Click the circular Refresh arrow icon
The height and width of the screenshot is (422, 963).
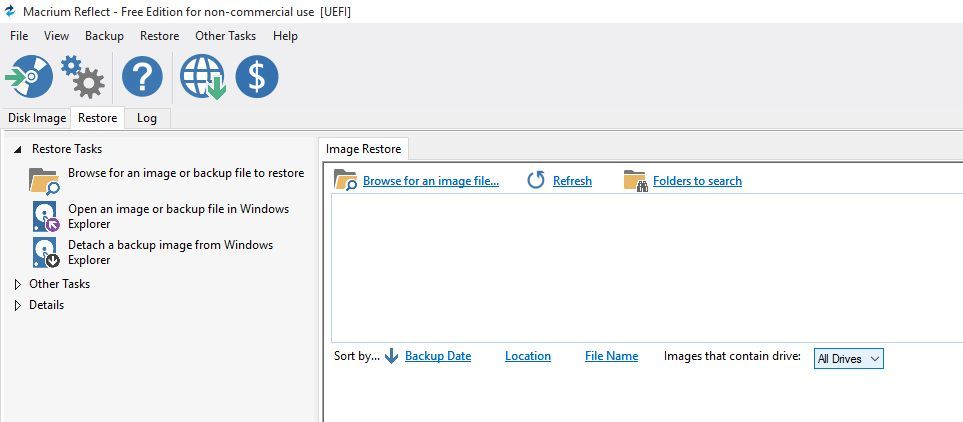click(536, 181)
